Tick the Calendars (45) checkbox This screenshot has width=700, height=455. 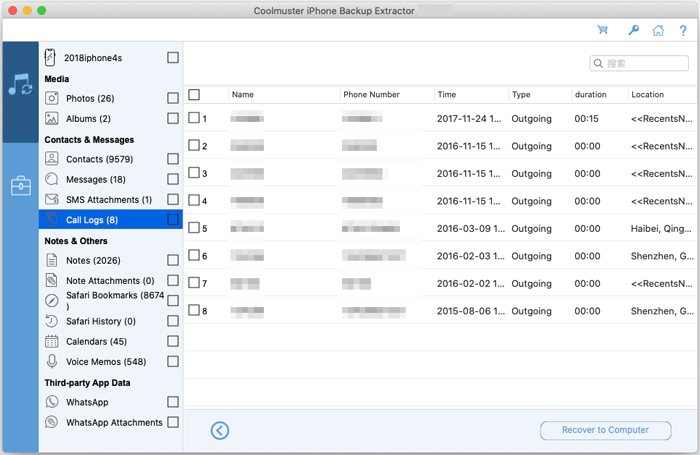pyautogui.click(x=173, y=341)
